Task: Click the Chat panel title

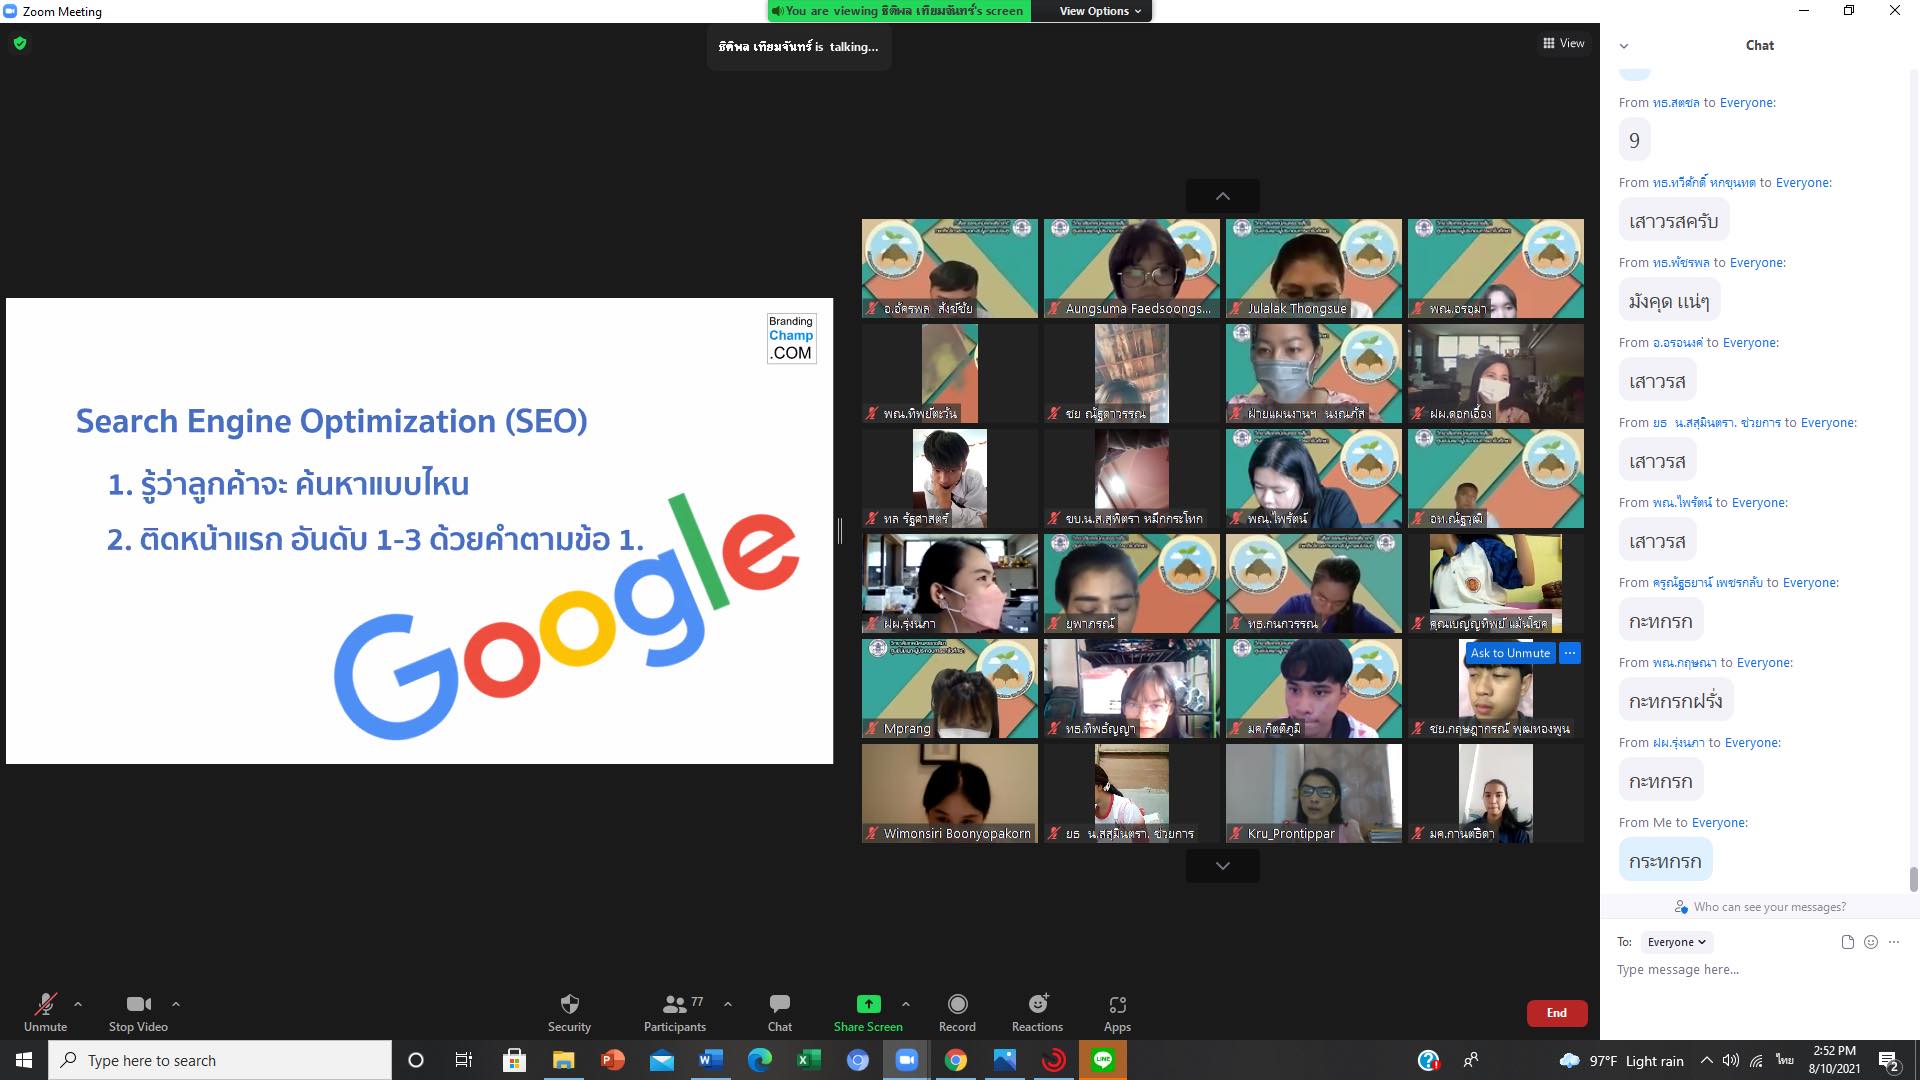Action: point(1759,45)
